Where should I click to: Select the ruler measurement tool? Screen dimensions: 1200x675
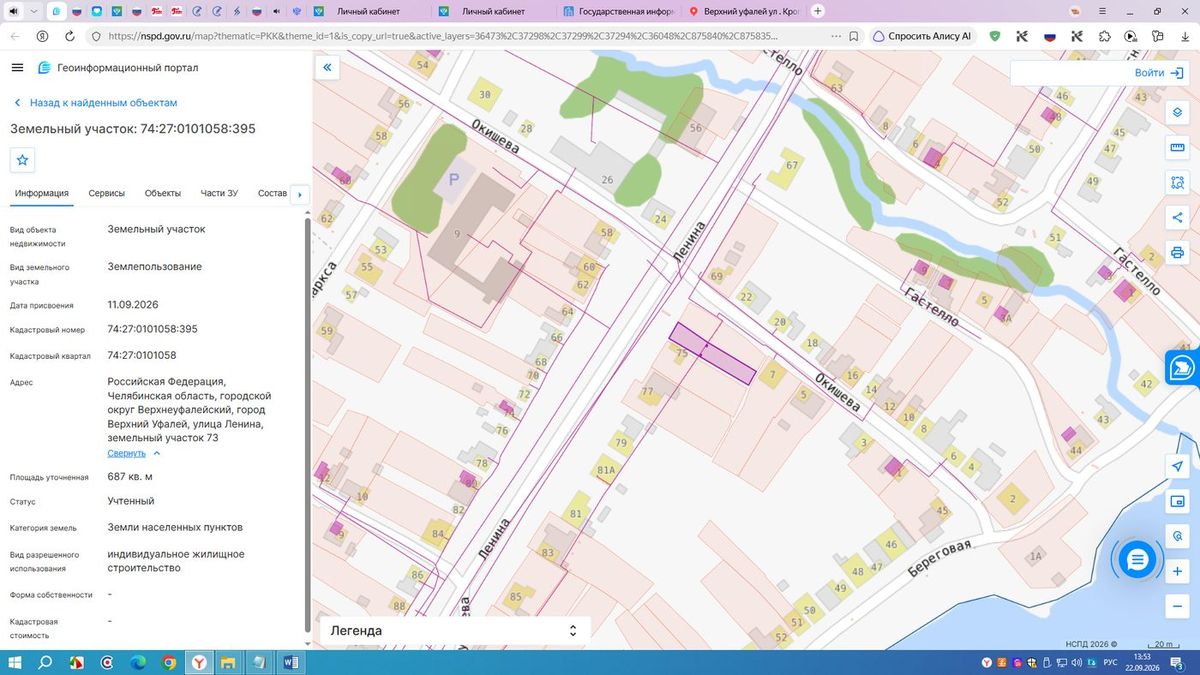click(1177, 147)
